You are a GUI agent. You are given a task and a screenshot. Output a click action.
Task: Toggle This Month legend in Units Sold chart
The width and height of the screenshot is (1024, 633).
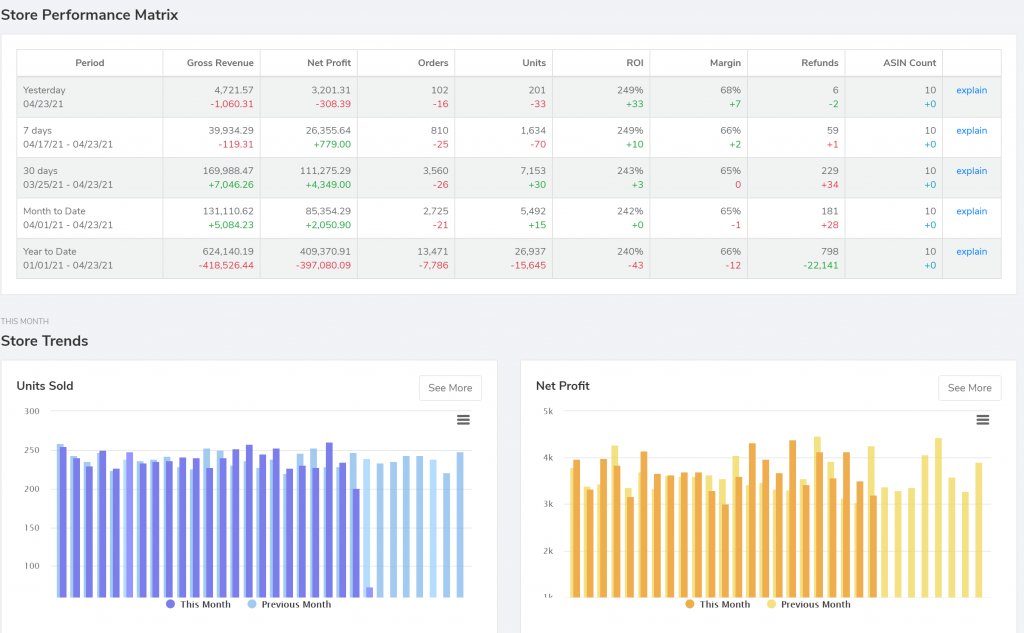click(x=198, y=604)
